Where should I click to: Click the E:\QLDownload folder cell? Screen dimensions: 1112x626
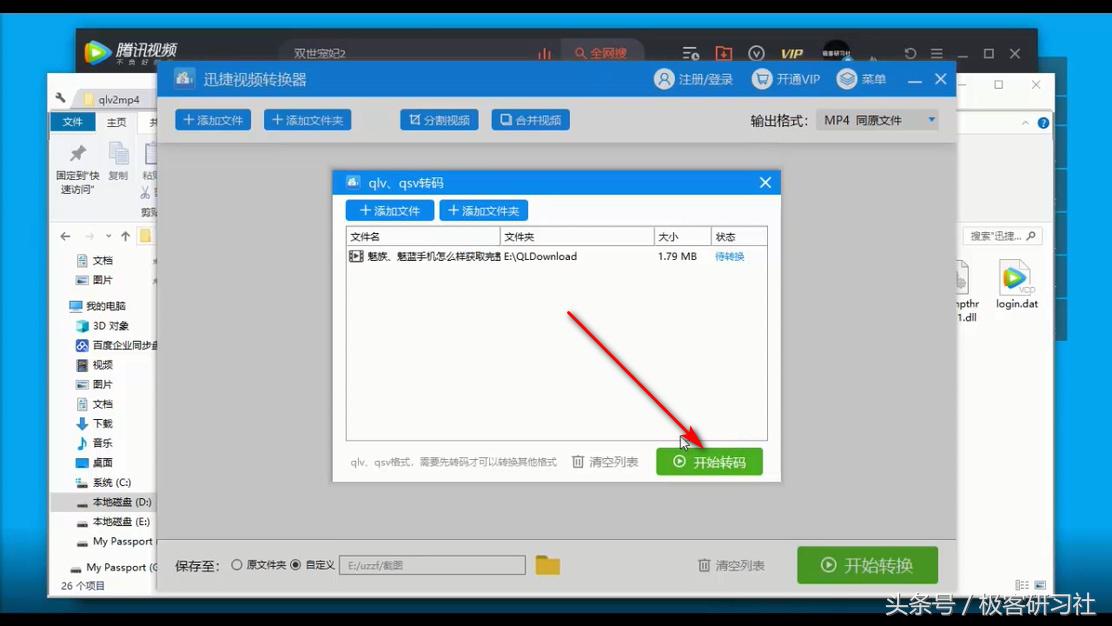(540, 257)
